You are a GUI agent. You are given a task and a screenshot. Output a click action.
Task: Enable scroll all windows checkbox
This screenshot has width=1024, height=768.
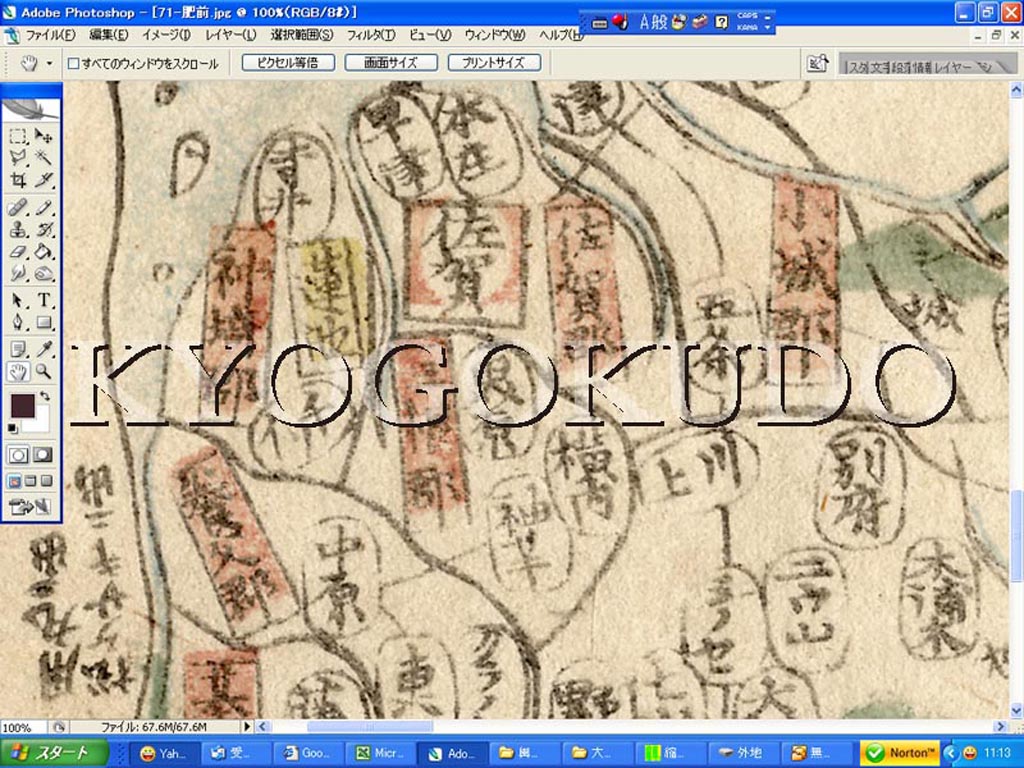pos(74,63)
